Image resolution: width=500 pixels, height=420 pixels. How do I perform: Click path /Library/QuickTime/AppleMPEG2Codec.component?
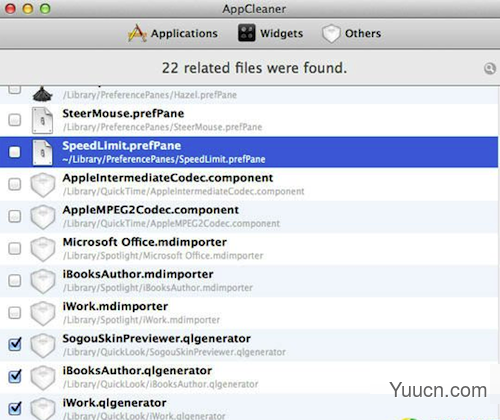pos(171,224)
